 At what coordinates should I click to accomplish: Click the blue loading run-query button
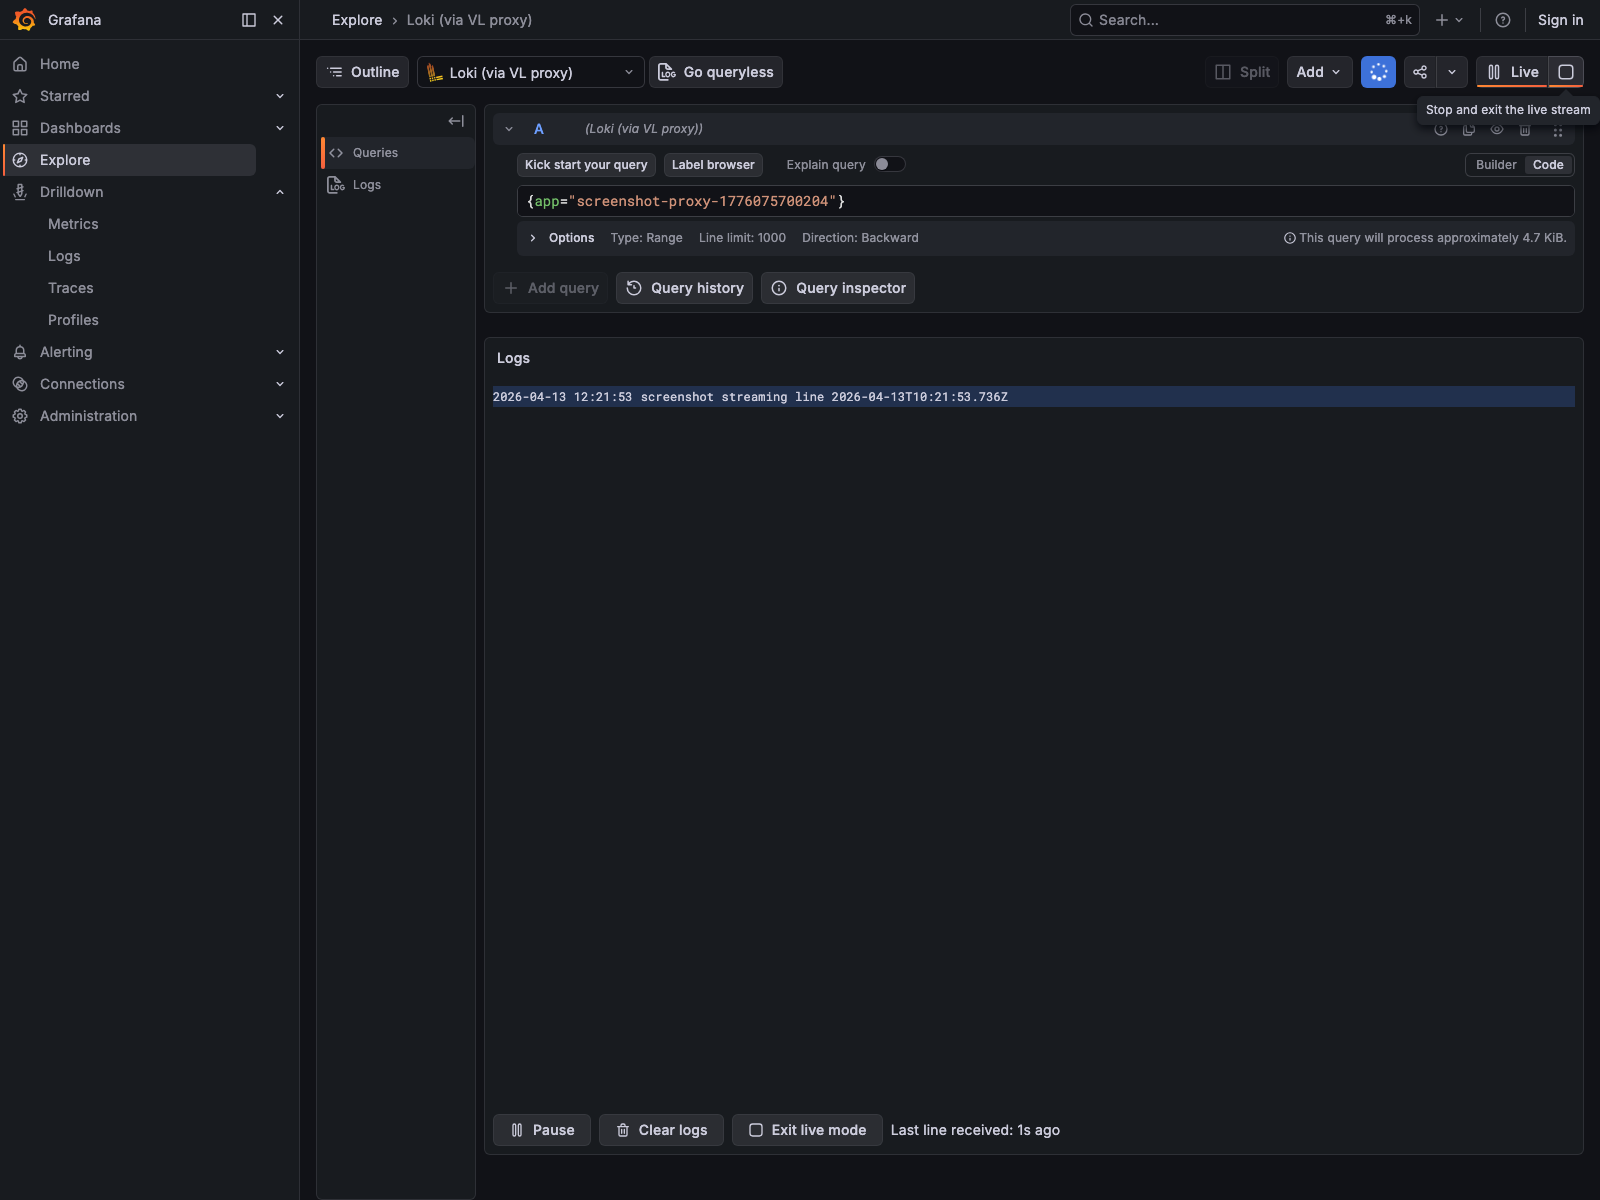(x=1378, y=72)
